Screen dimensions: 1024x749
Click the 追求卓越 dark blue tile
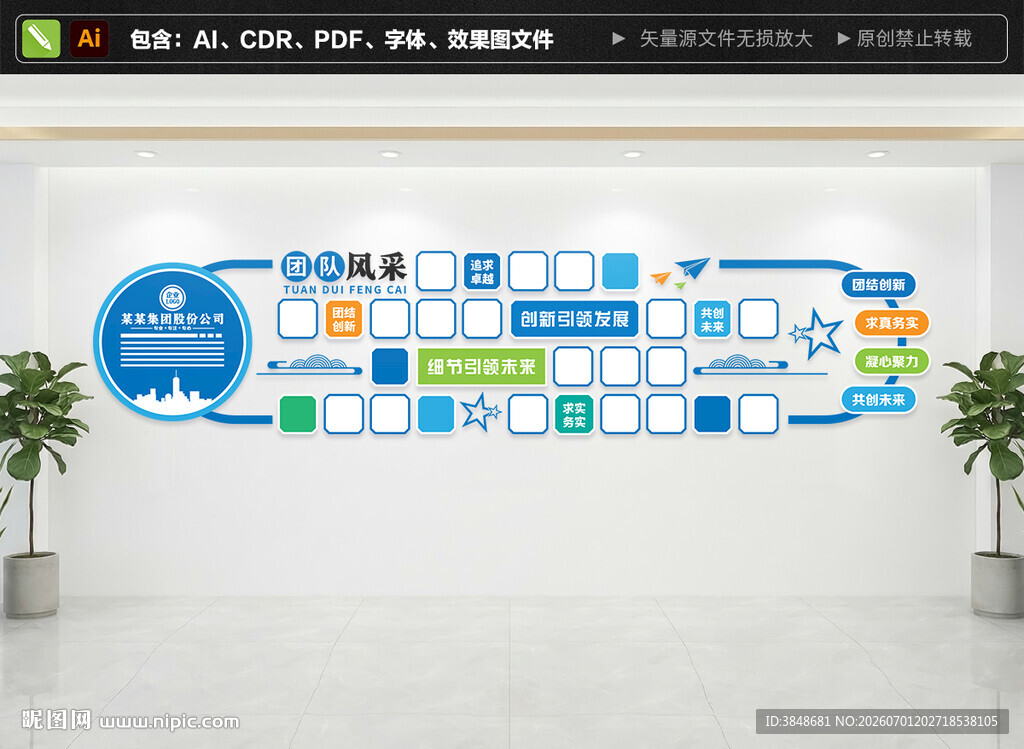tap(482, 271)
